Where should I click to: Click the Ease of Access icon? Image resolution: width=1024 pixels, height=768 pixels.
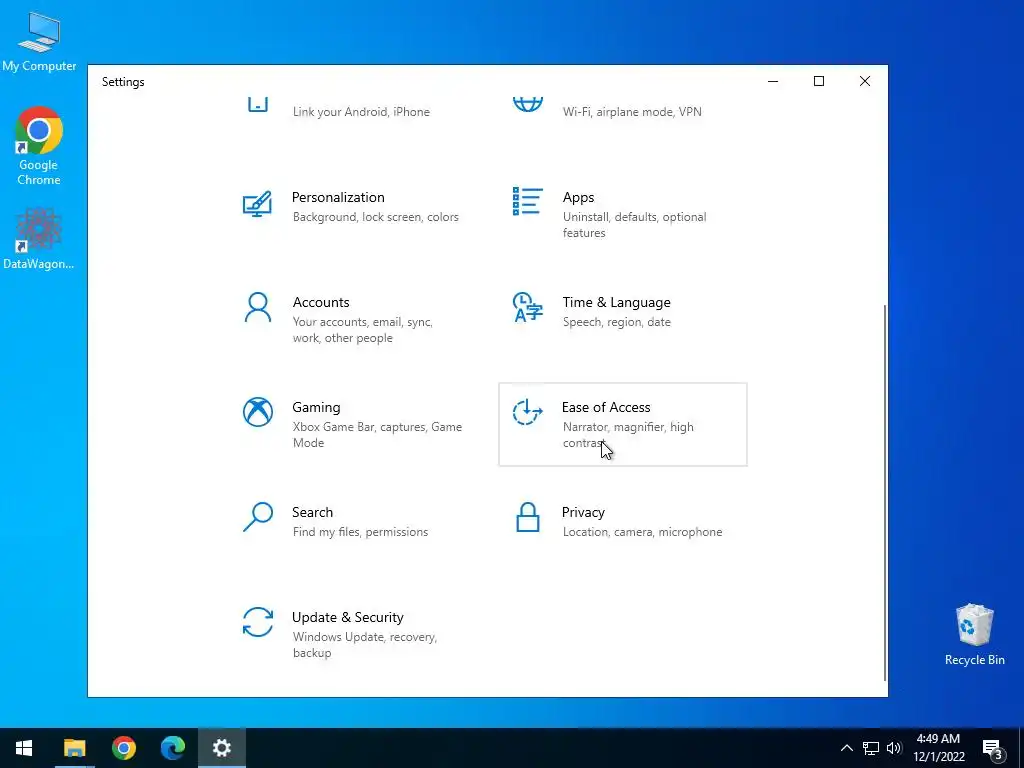528,412
